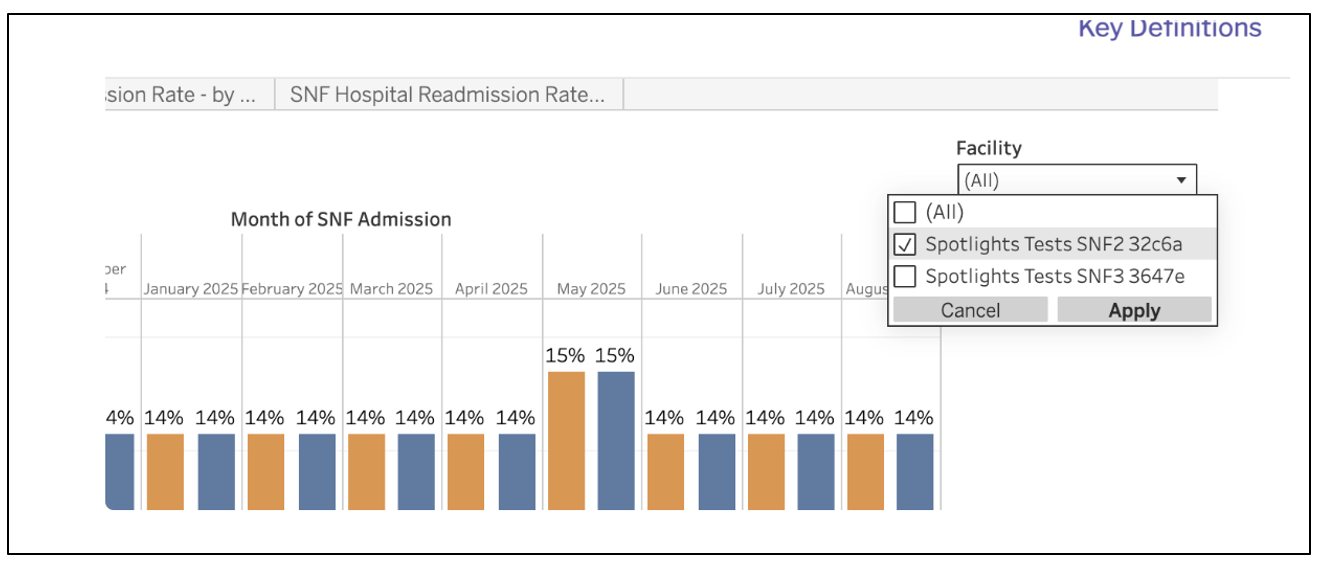
Task: Switch to the SNF Hospital Readmission Rate tab
Action: click(x=447, y=95)
